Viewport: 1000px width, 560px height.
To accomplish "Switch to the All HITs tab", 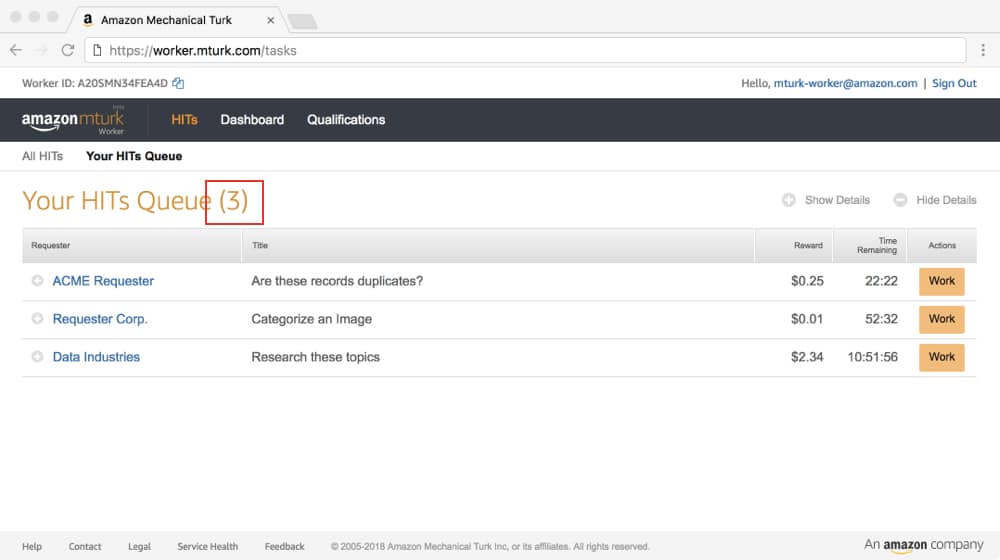I will tap(42, 156).
